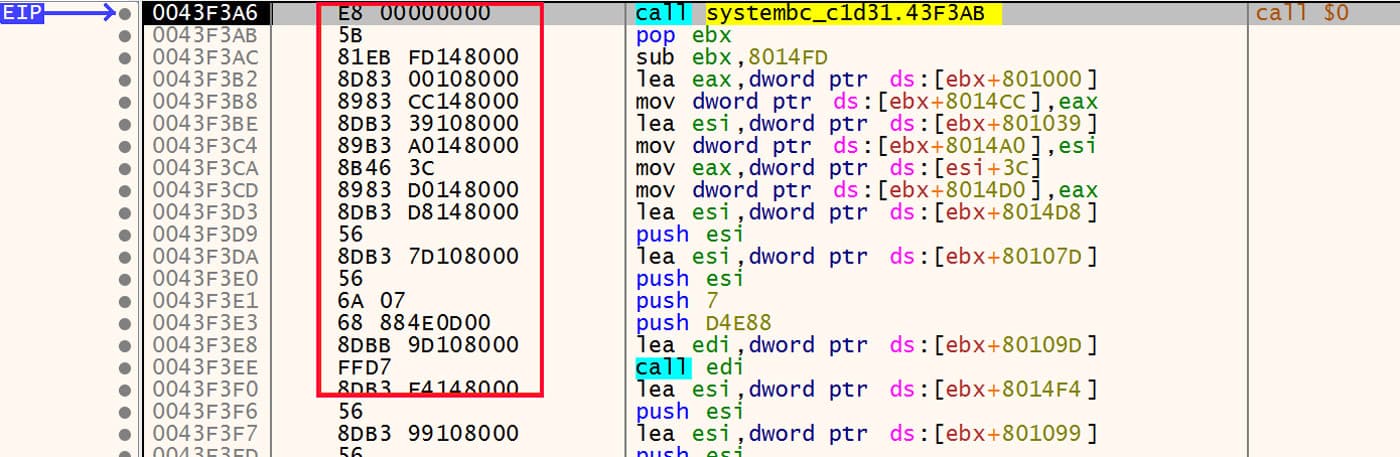
Task: Toggle breakpoint dot at address 0043F3A6
Action: (x=125, y=14)
